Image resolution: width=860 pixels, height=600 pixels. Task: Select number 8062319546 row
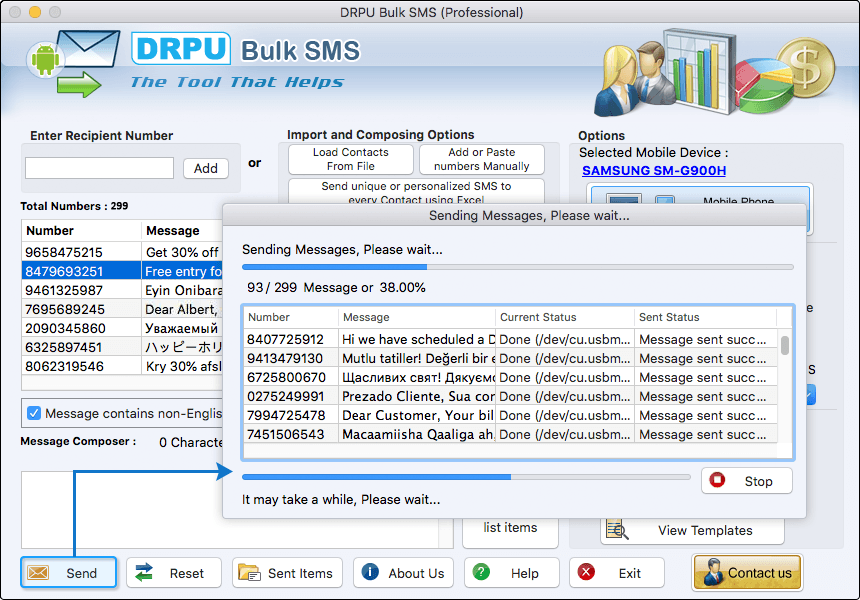pos(122,366)
